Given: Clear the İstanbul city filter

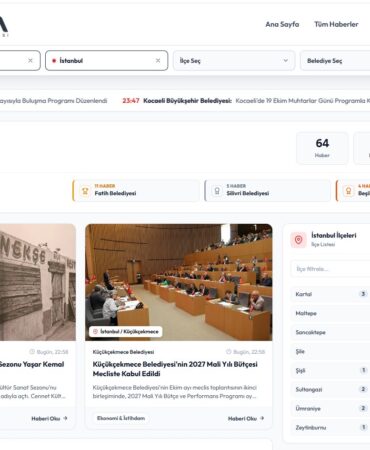Looking at the screenshot, I should (158, 61).
